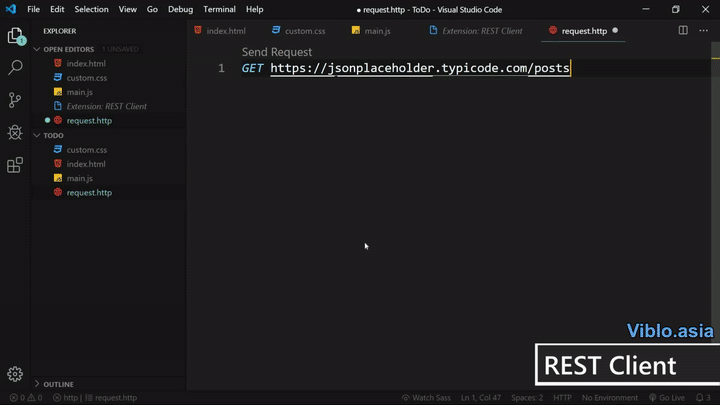Open index.html in TODO folder
The width and height of the screenshot is (720, 405).
[86, 164]
